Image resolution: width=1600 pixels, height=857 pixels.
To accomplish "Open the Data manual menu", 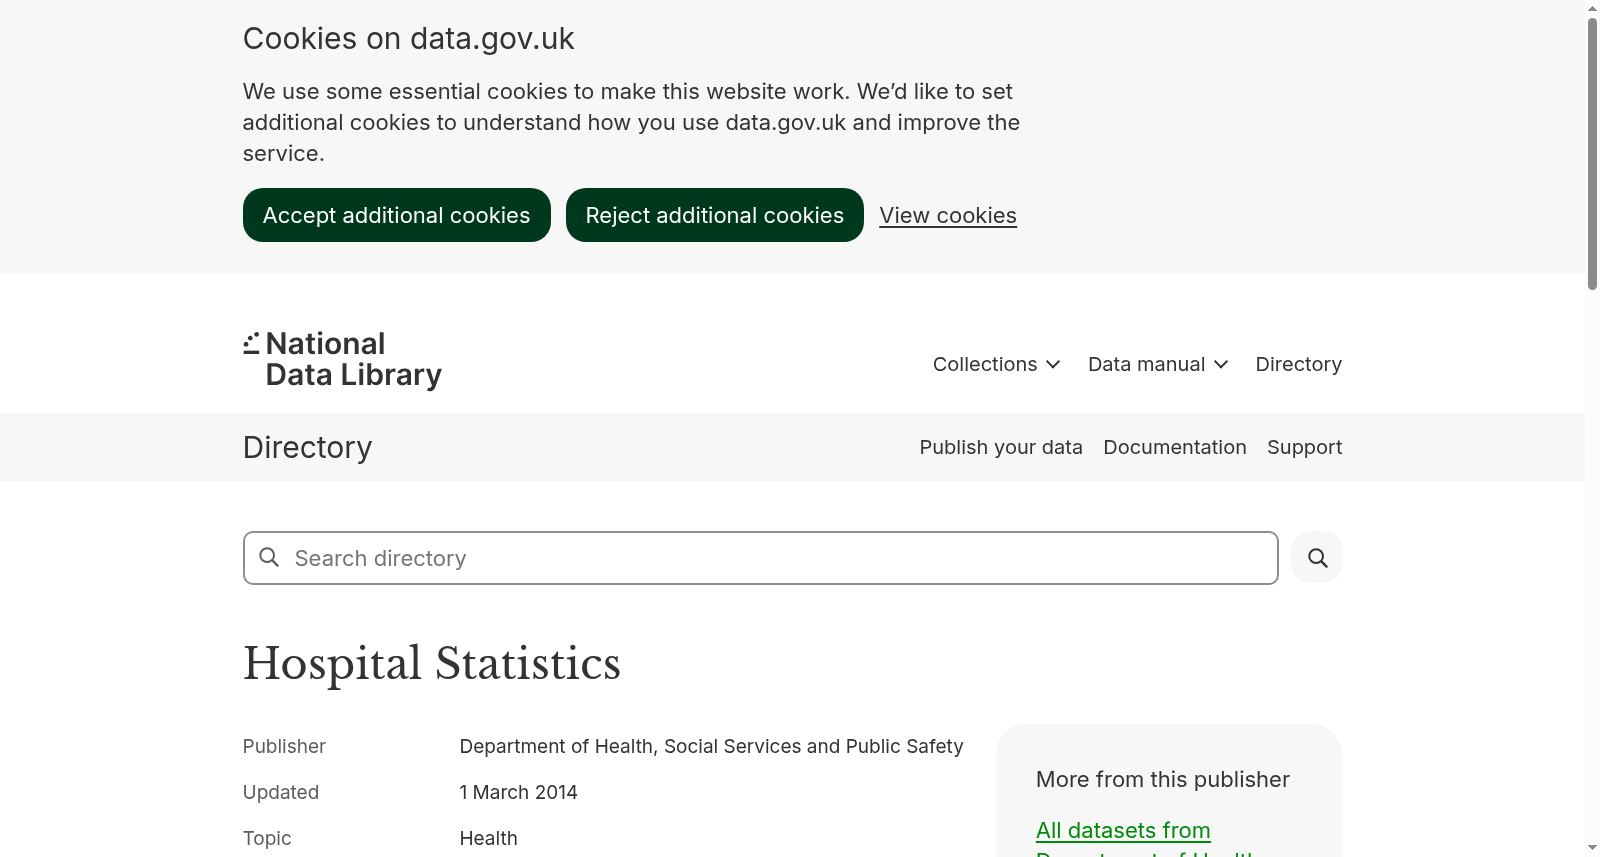I will [x=1158, y=364].
